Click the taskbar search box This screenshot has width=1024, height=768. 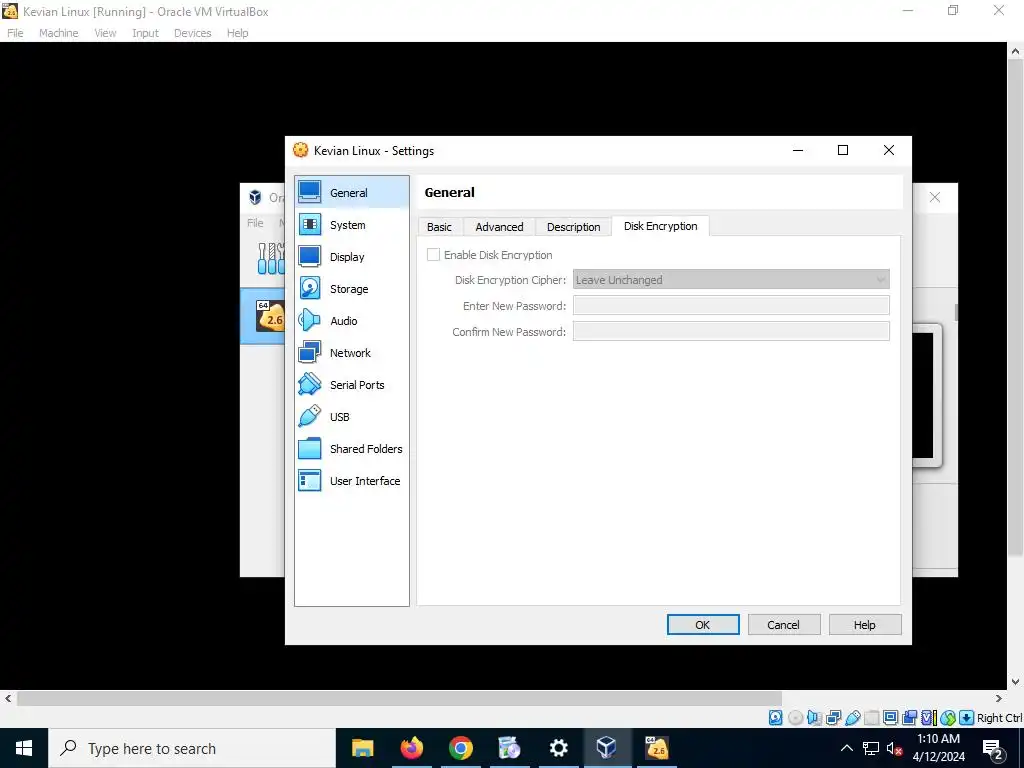click(x=192, y=748)
